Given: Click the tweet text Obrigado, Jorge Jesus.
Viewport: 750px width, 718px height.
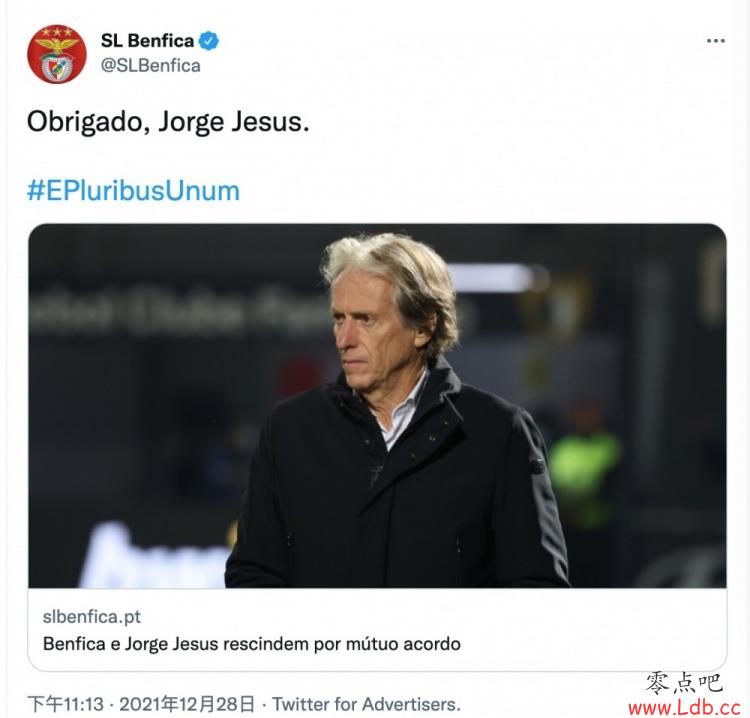Looking at the screenshot, I should pyautogui.click(x=168, y=122).
